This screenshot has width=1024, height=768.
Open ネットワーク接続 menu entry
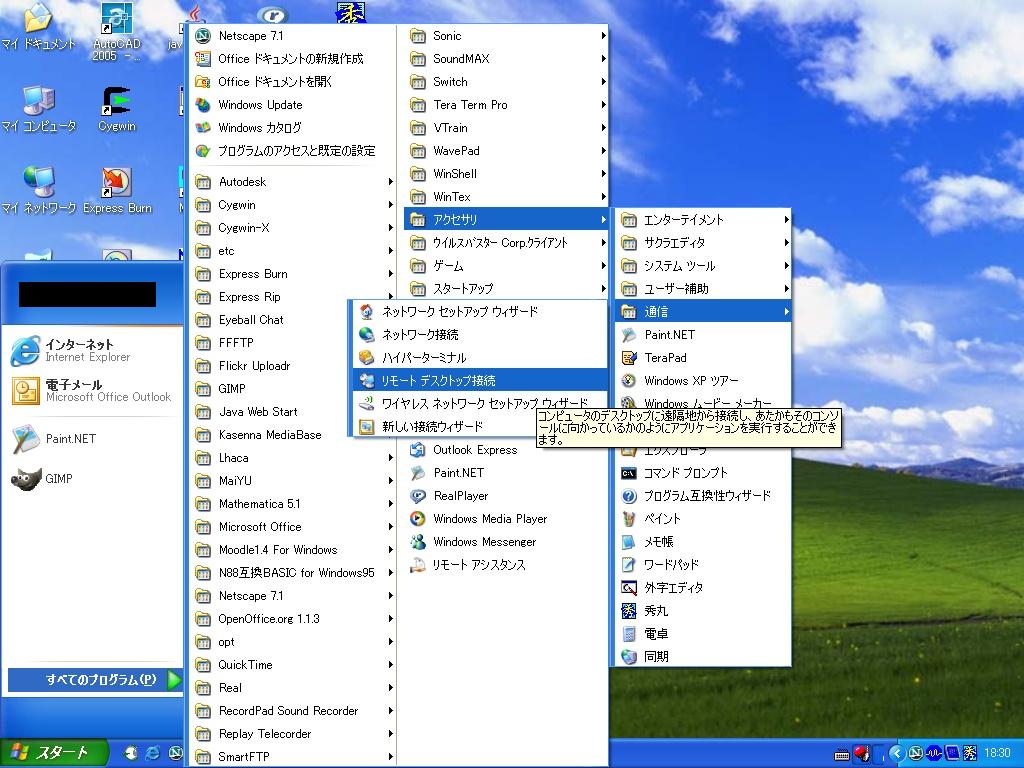tap(480, 334)
